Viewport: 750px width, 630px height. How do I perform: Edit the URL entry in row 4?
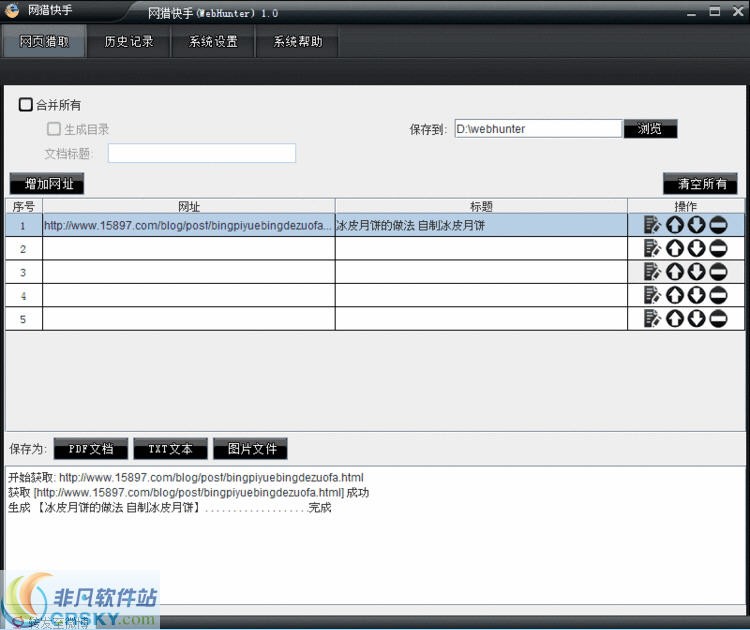point(652,295)
